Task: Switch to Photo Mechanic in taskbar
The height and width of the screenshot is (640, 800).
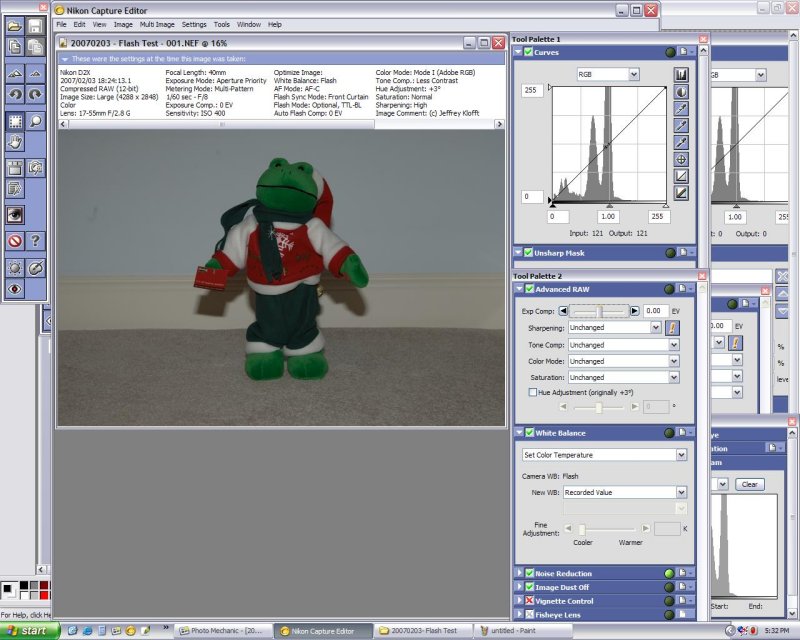Action: (222, 631)
